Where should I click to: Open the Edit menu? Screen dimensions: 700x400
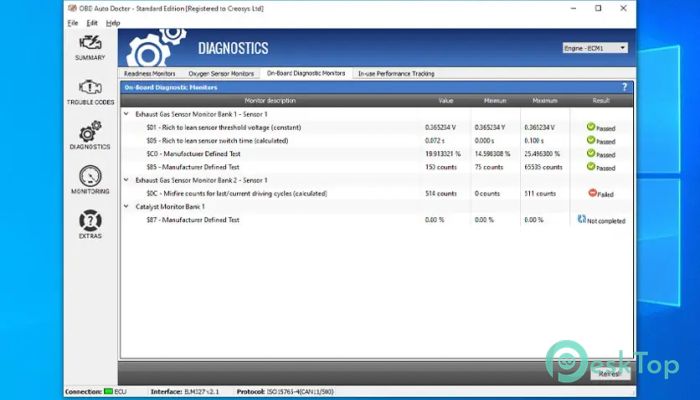[92, 23]
